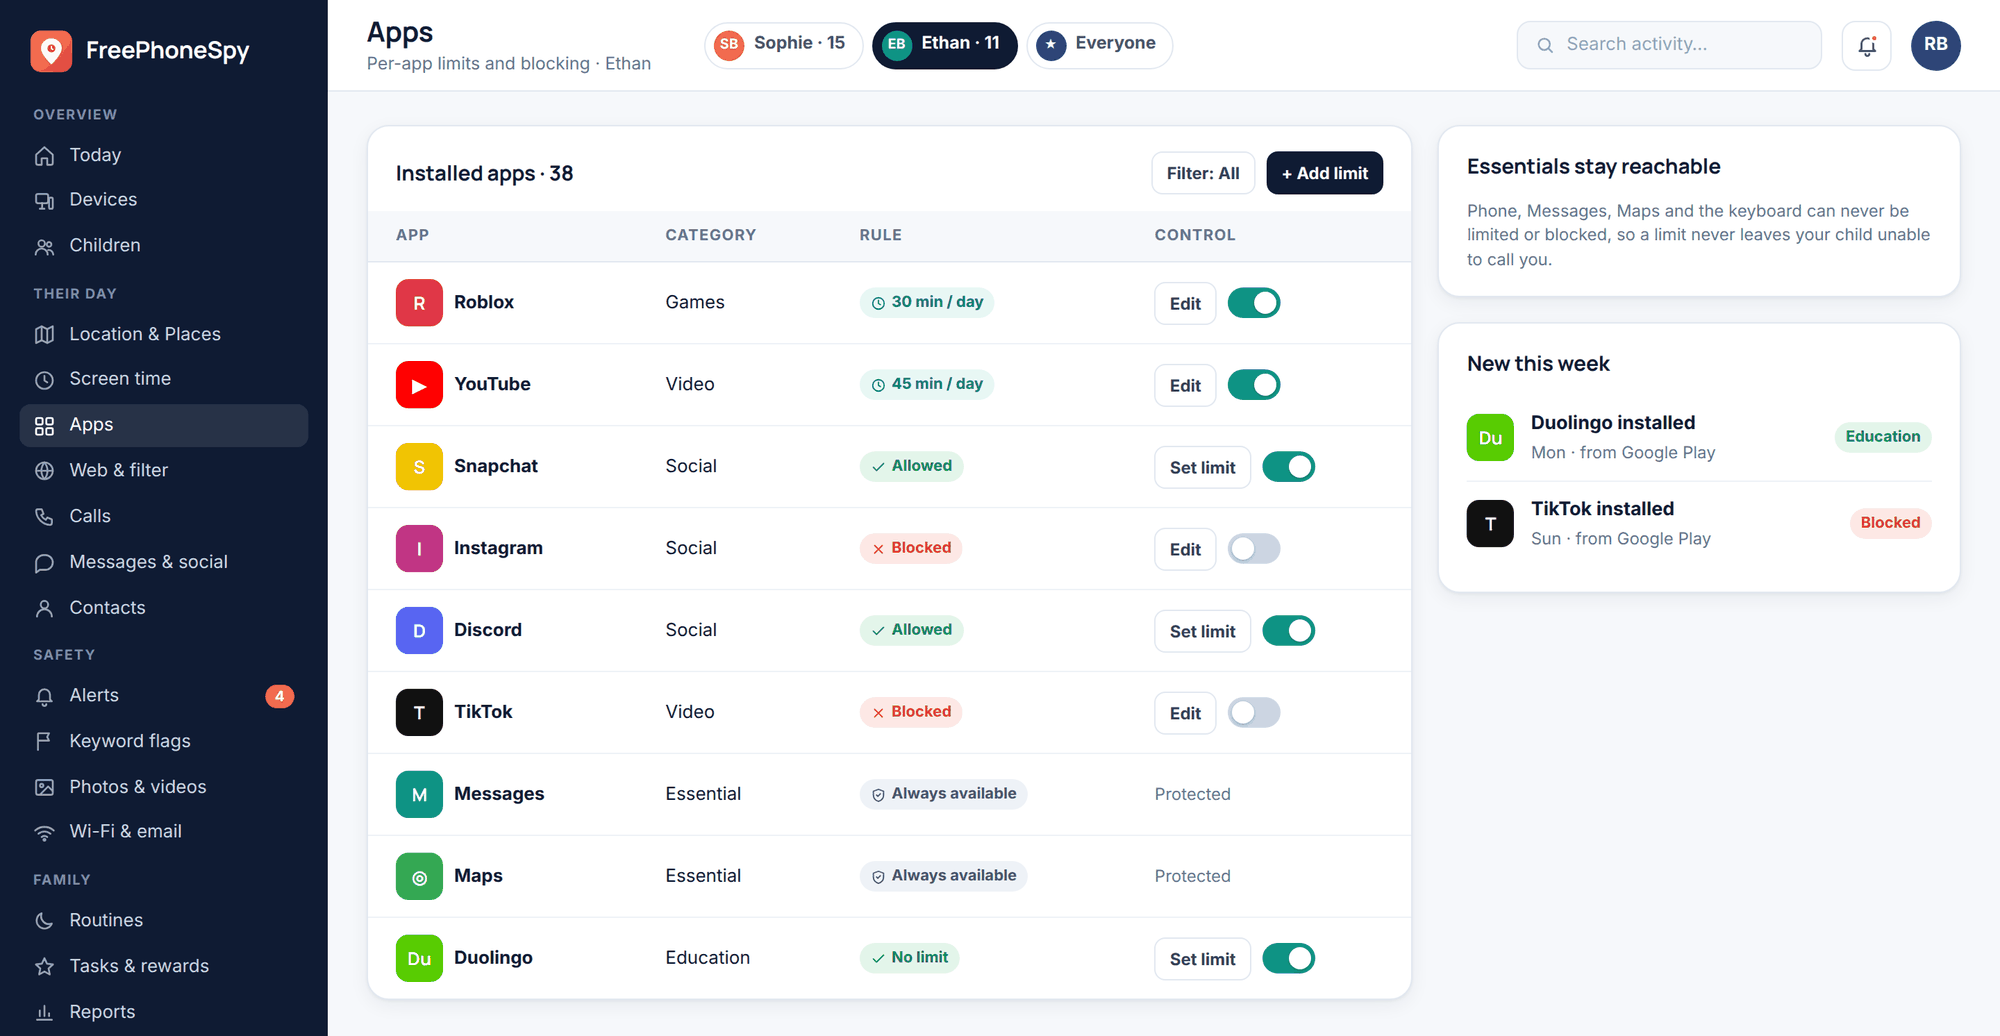Click the Snapchat Allowed rule badge
The image size is (2000, 1036).
pyautogui.click(x=911, y=466)
